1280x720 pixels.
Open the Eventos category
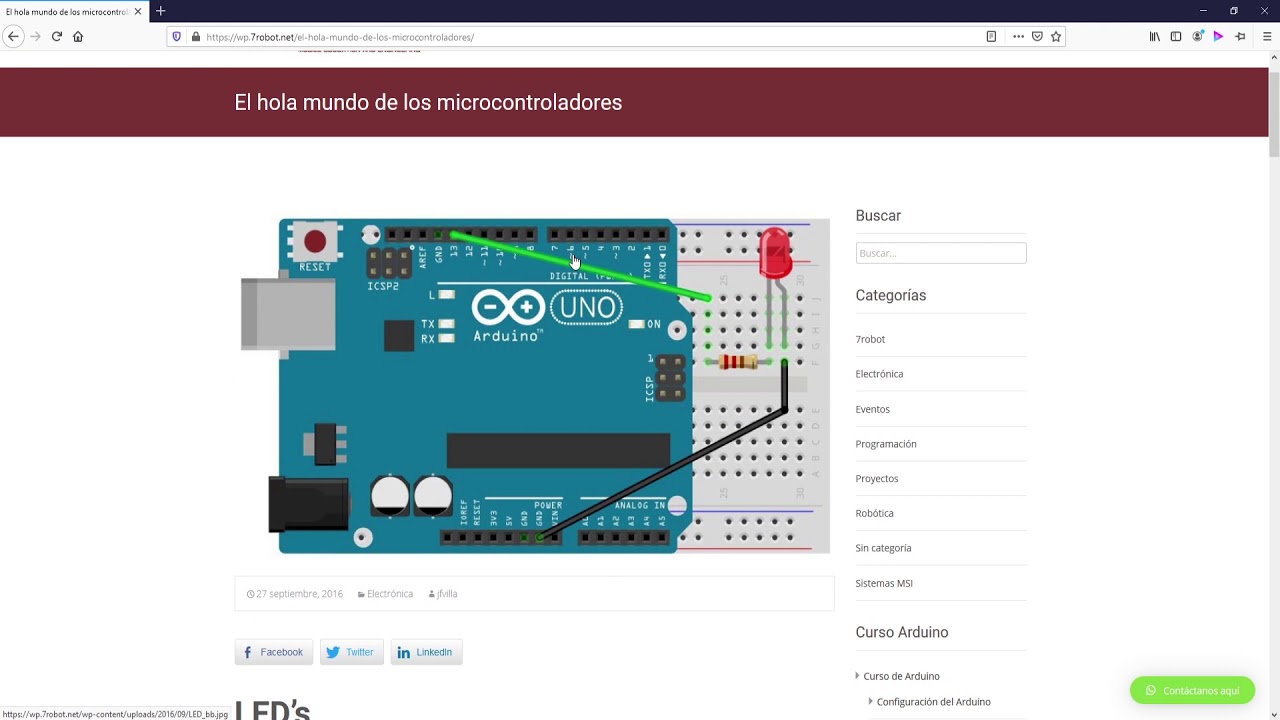pyautogui.click(x=872, y=409)
